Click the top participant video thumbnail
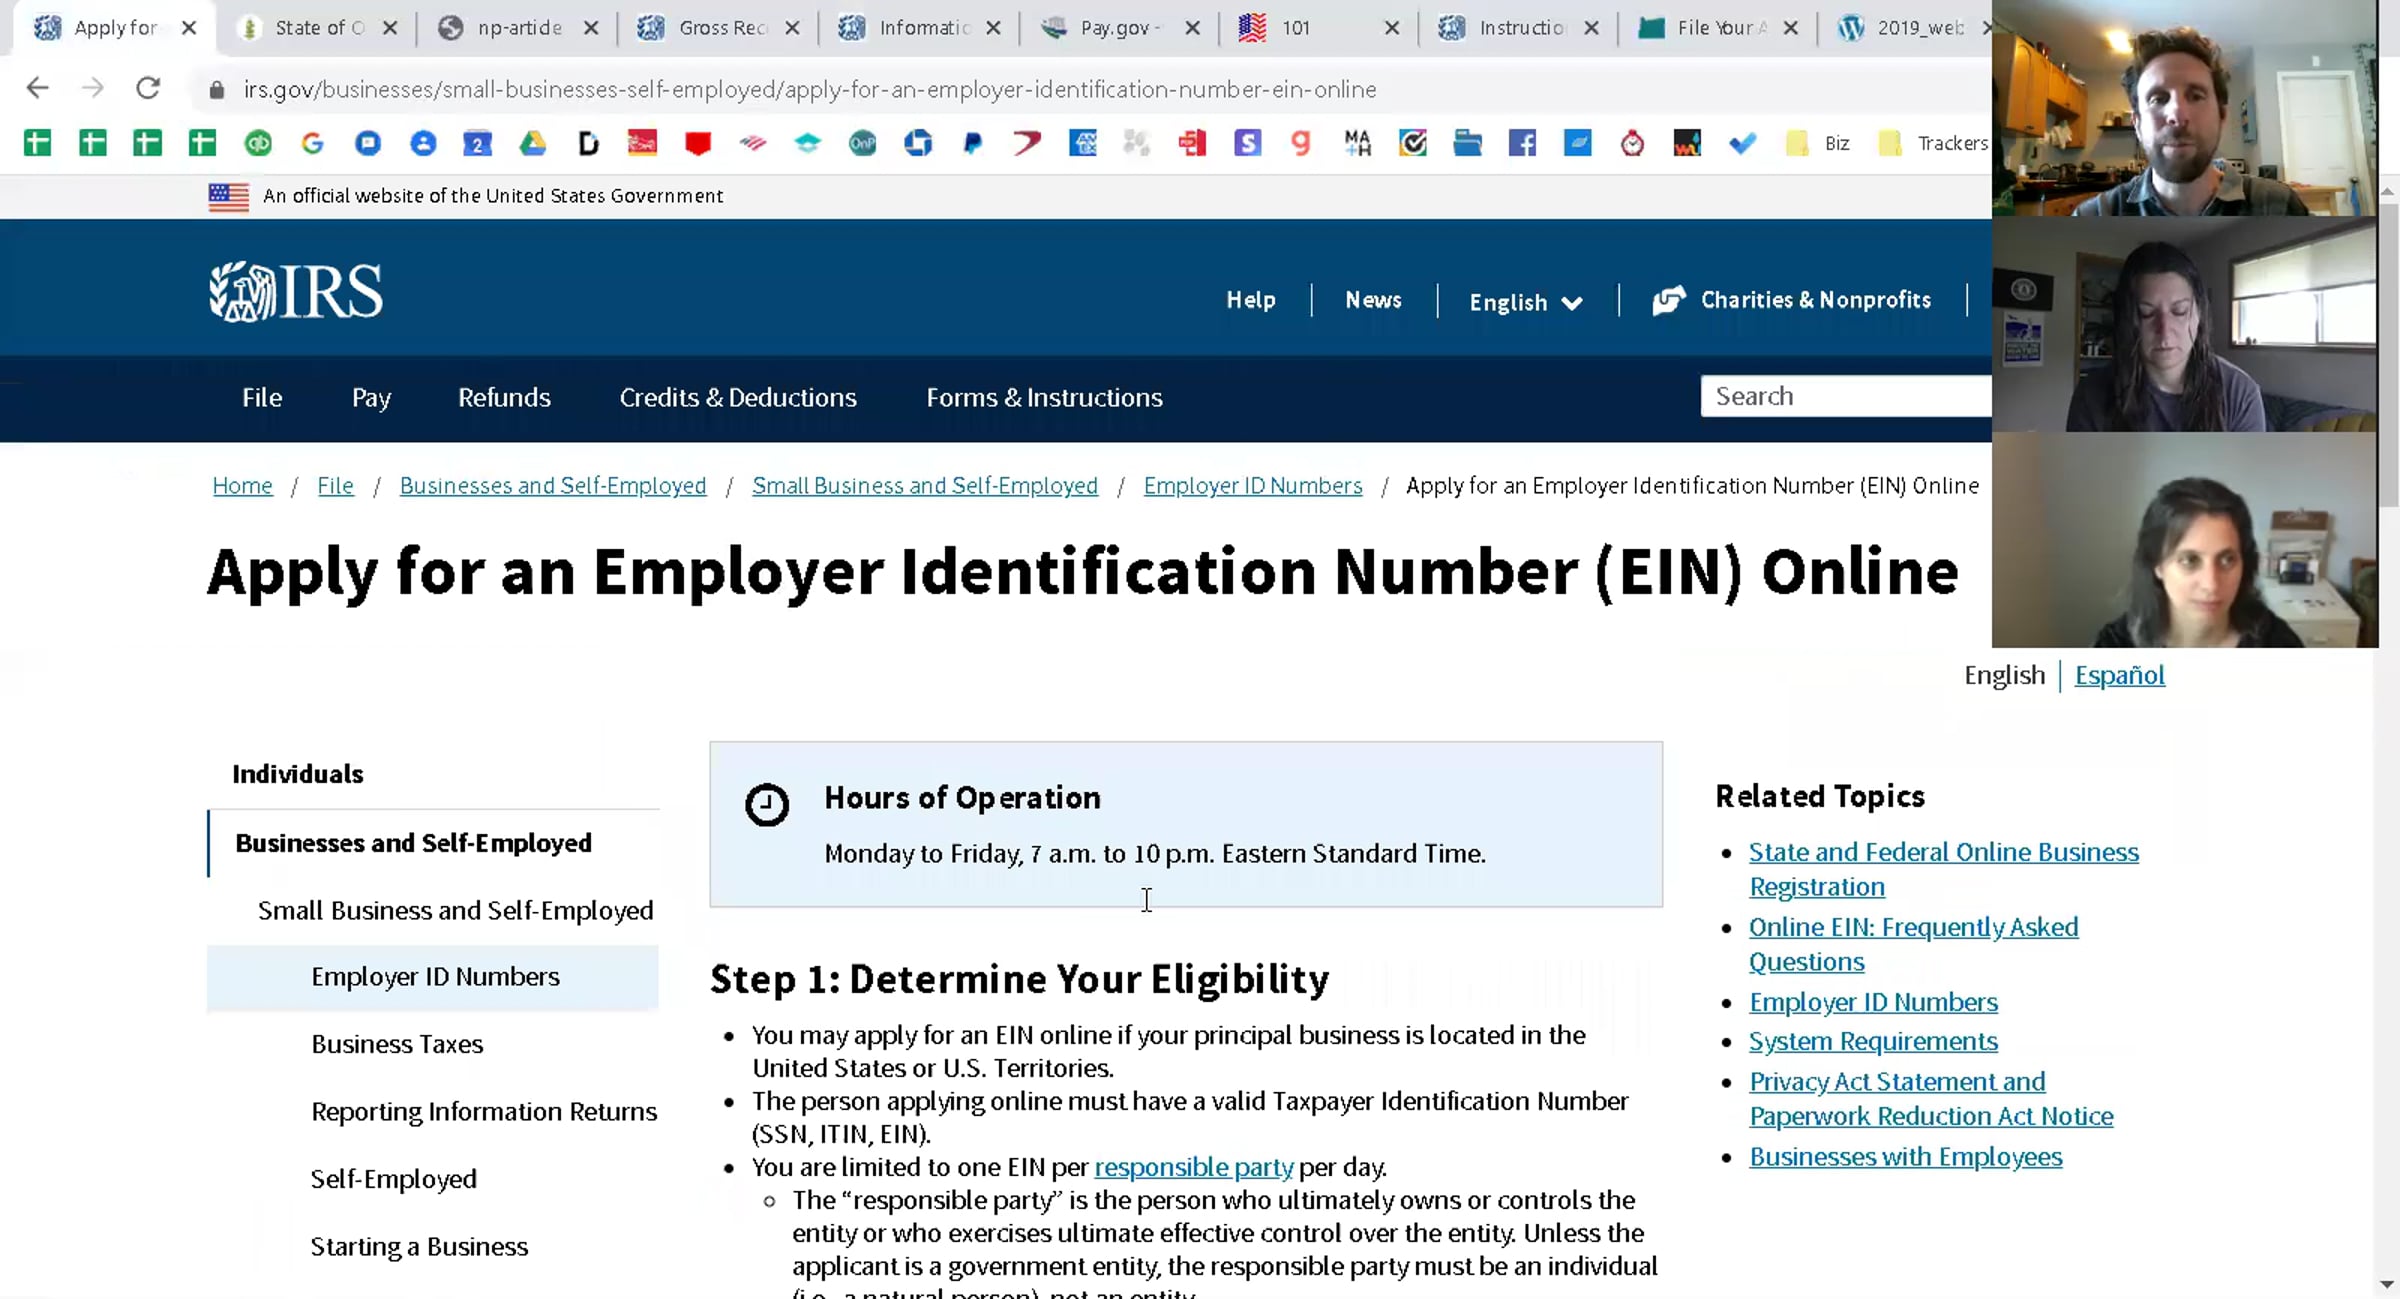 pos(2185,108)
